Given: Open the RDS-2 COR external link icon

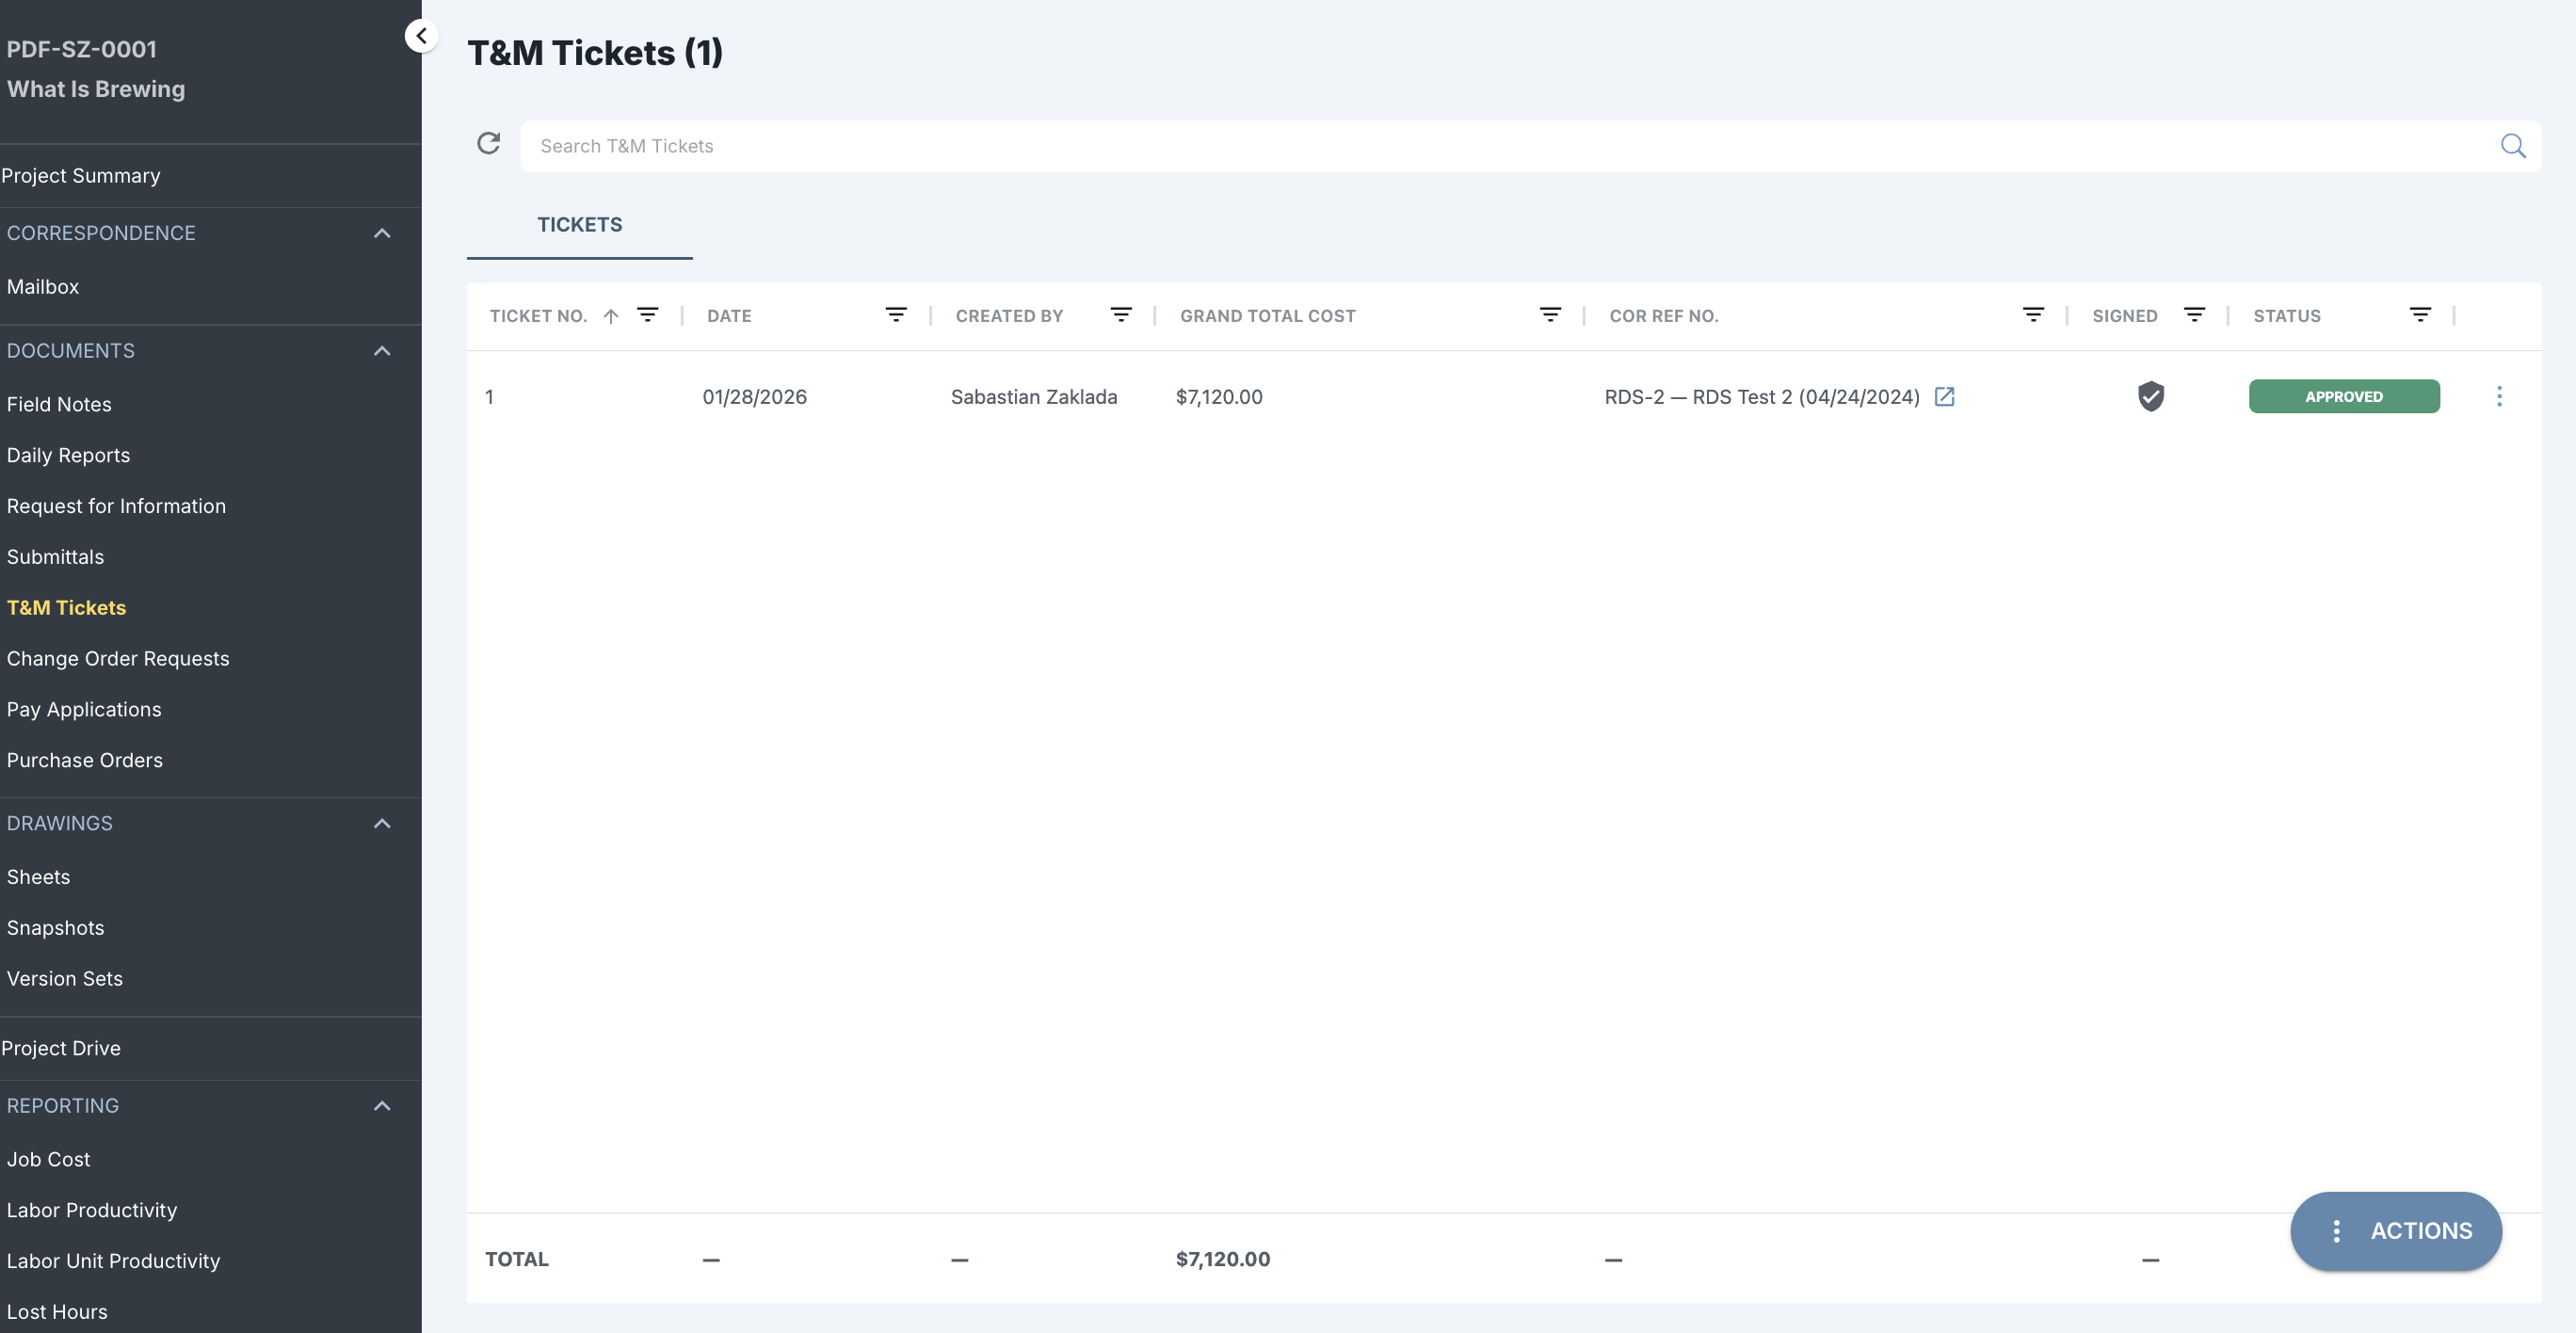Looking at the screenshot, I should point(1944,397).
